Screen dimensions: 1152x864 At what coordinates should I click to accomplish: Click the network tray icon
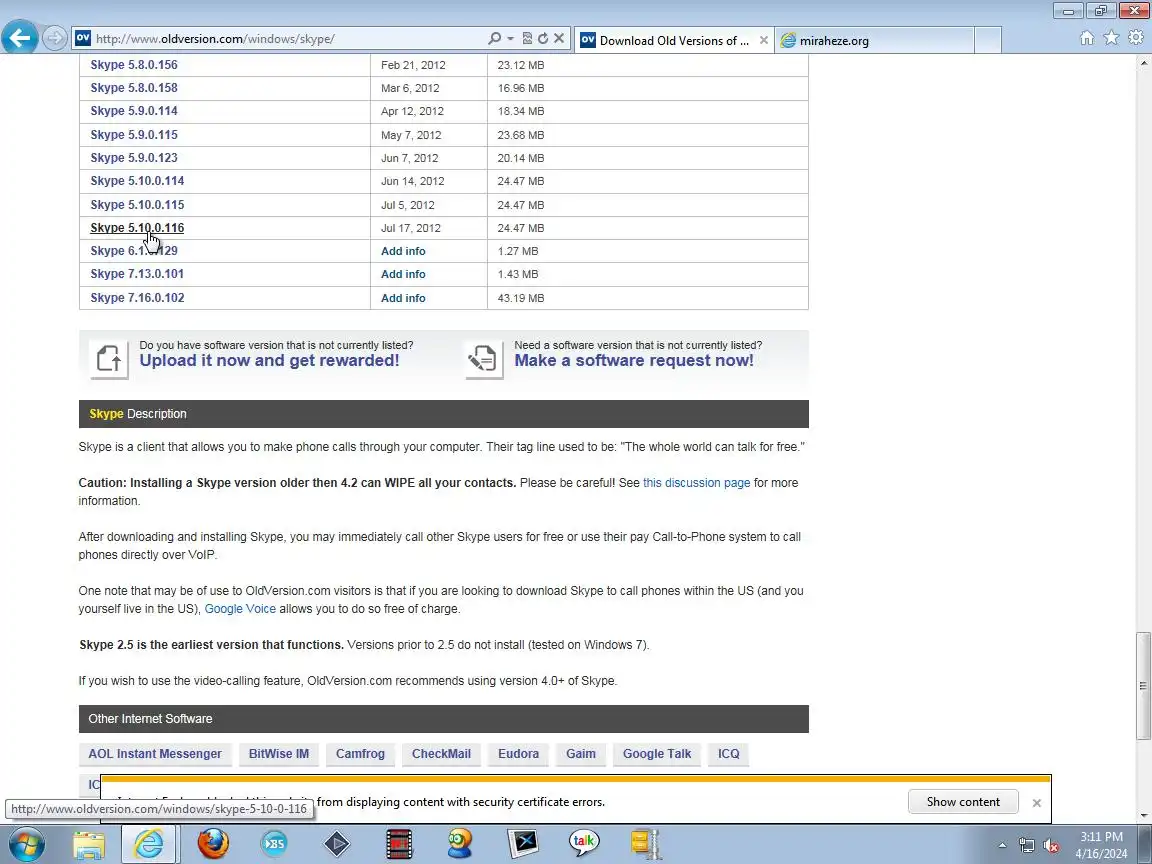tap(1026, 846)
